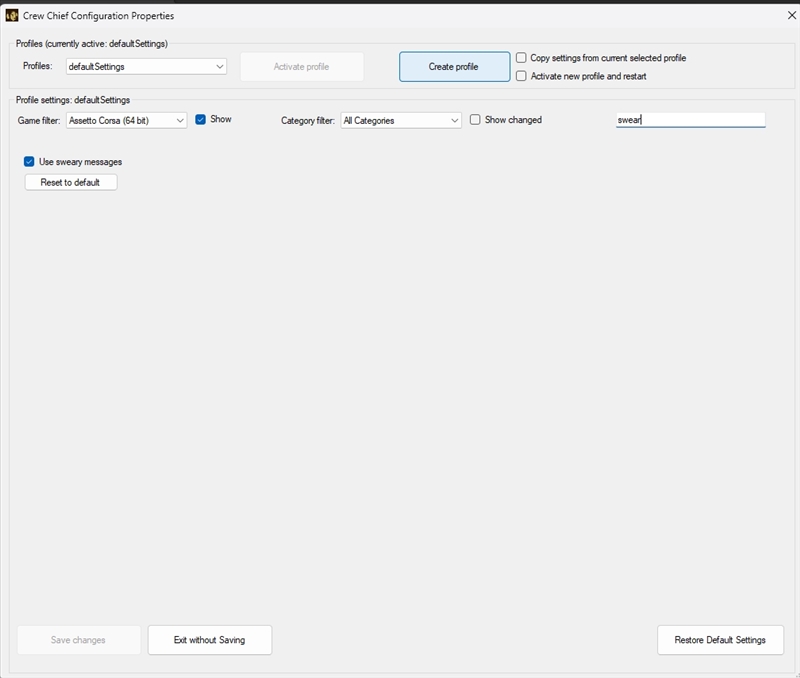Screen dimensions: 800x678
Task: Close the Configuration Properties window
Action: click(x=791, y=15)
